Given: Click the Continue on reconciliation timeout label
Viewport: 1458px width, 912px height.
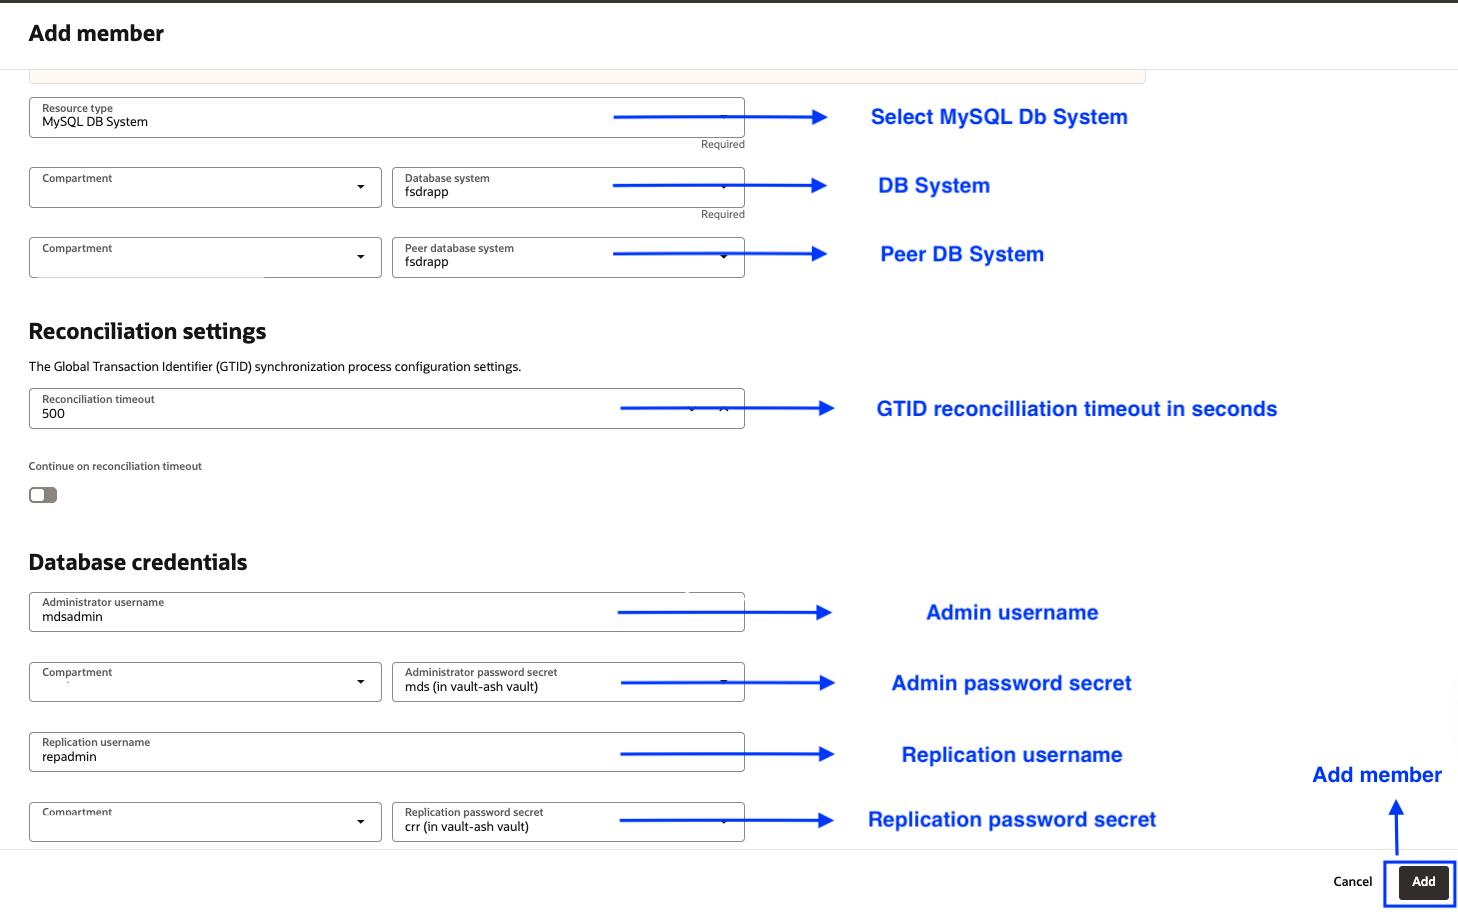Looking at the screenshot, I should tap(115, 466).
